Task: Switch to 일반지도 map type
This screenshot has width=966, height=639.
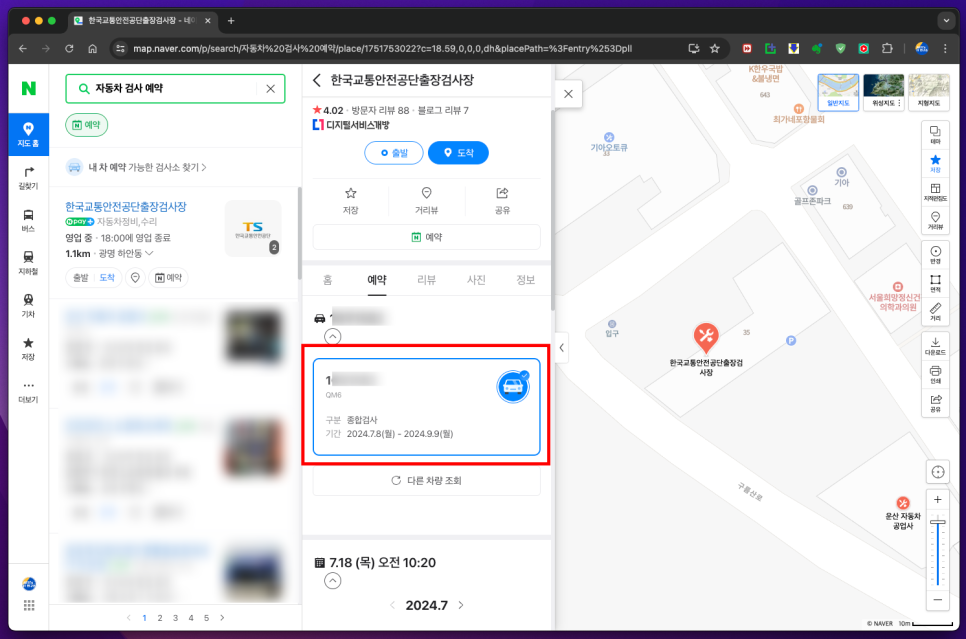Action: point(838,92)
